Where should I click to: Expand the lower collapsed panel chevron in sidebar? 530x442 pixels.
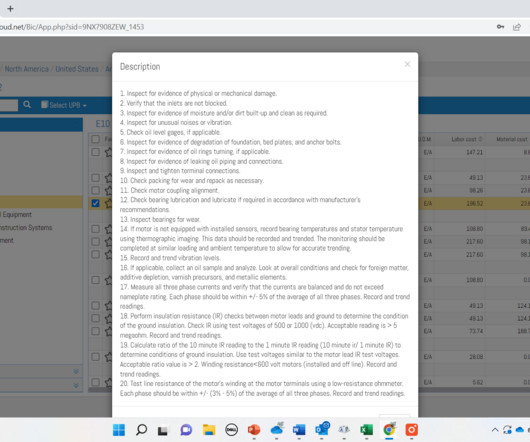pyautogui.click(x=76, y=385)
